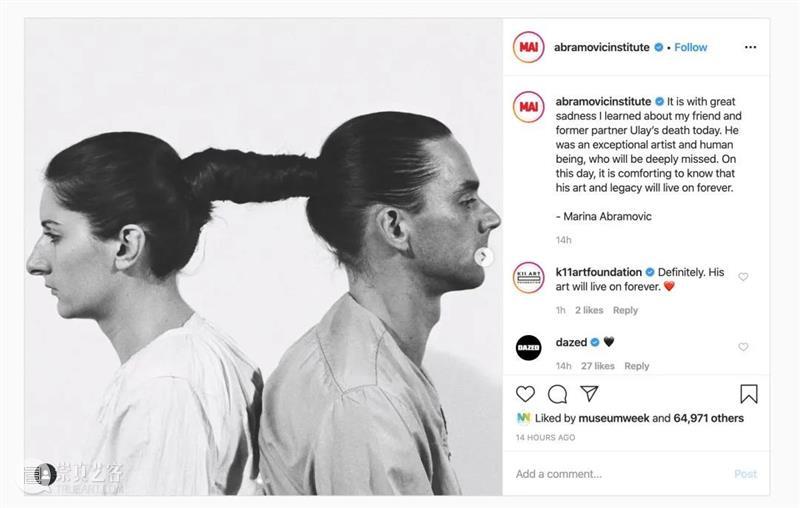The width and height of the screenshot is (800, 508).
Task: View 27 likes on dazed comment
Action: pos(597,366)
